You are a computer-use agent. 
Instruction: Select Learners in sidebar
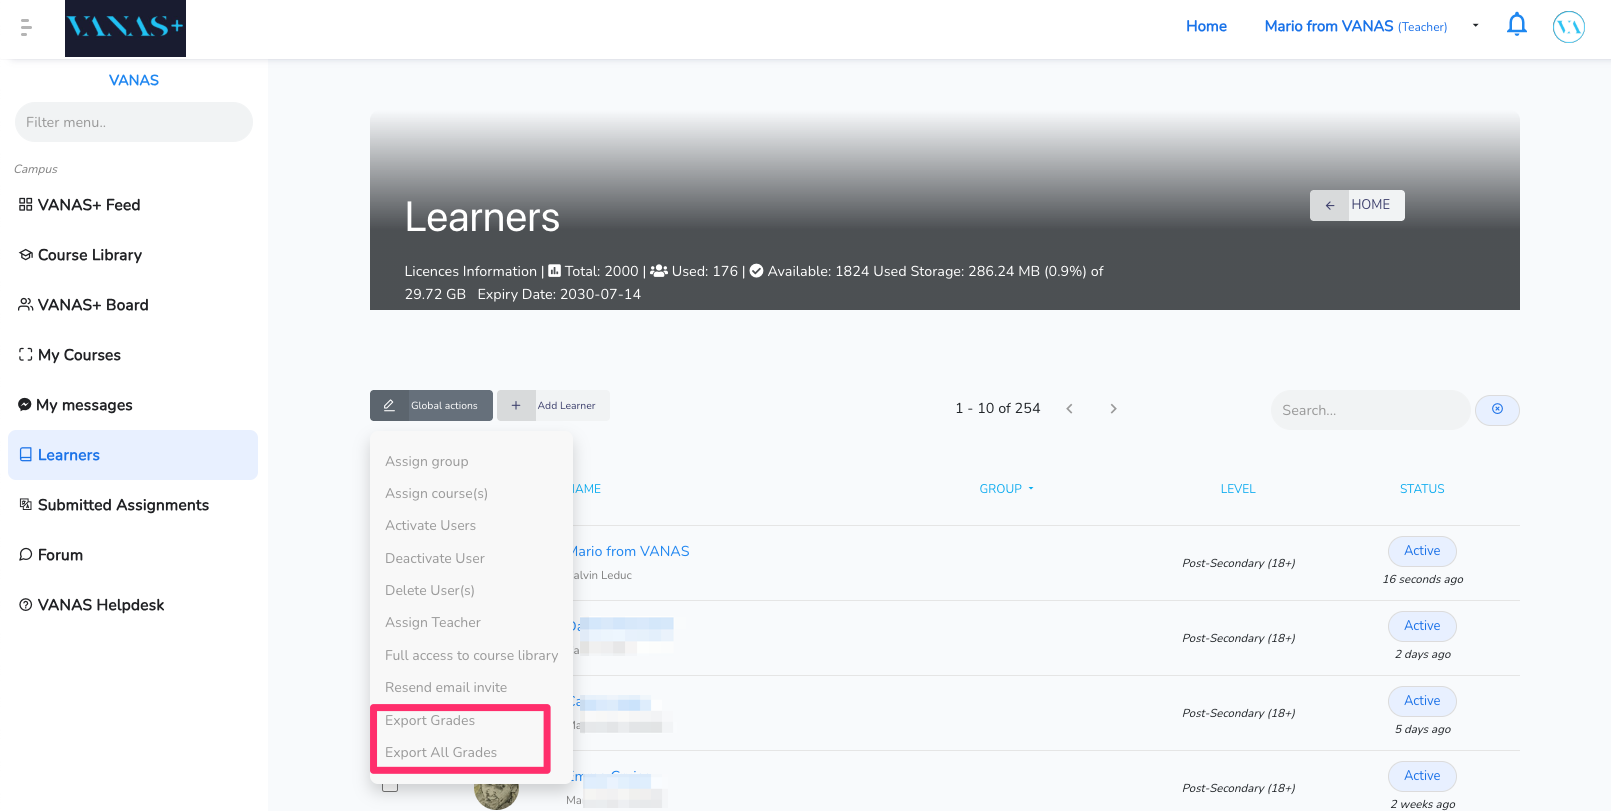click(x=133, y=455)
